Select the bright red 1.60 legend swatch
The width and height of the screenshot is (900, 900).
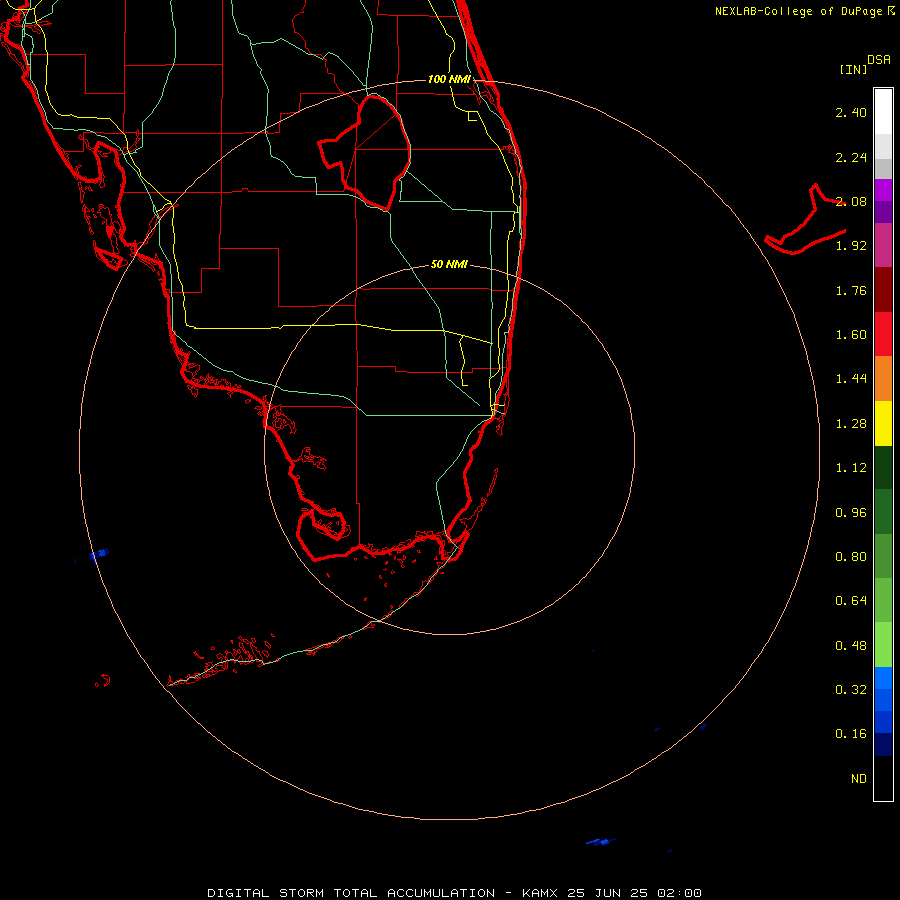point(883,334)
